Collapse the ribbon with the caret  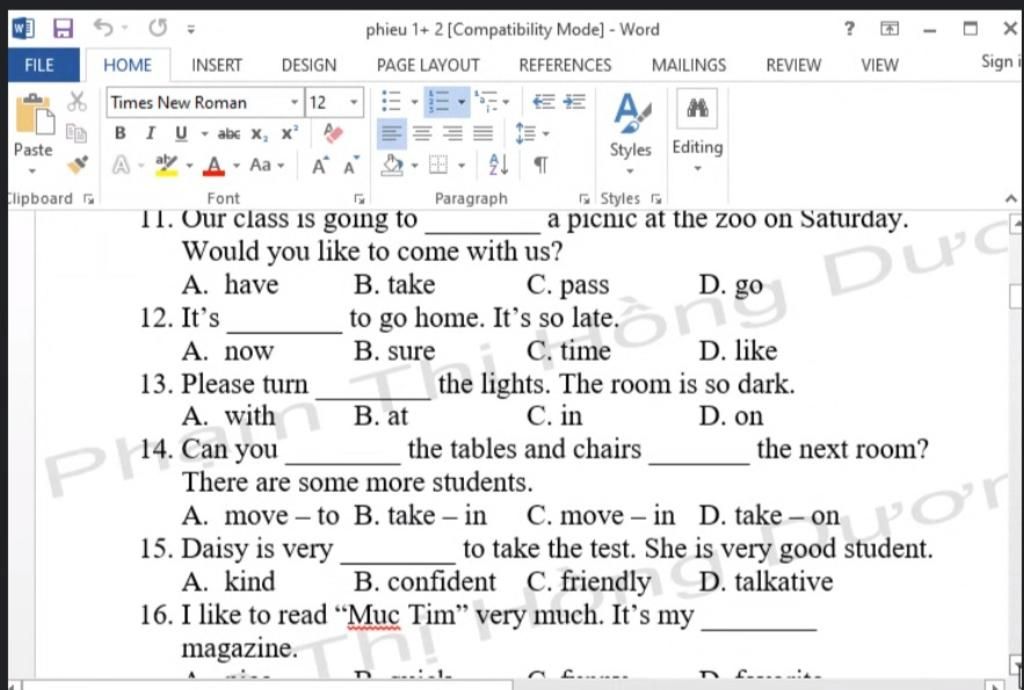tap(1011, 198)
